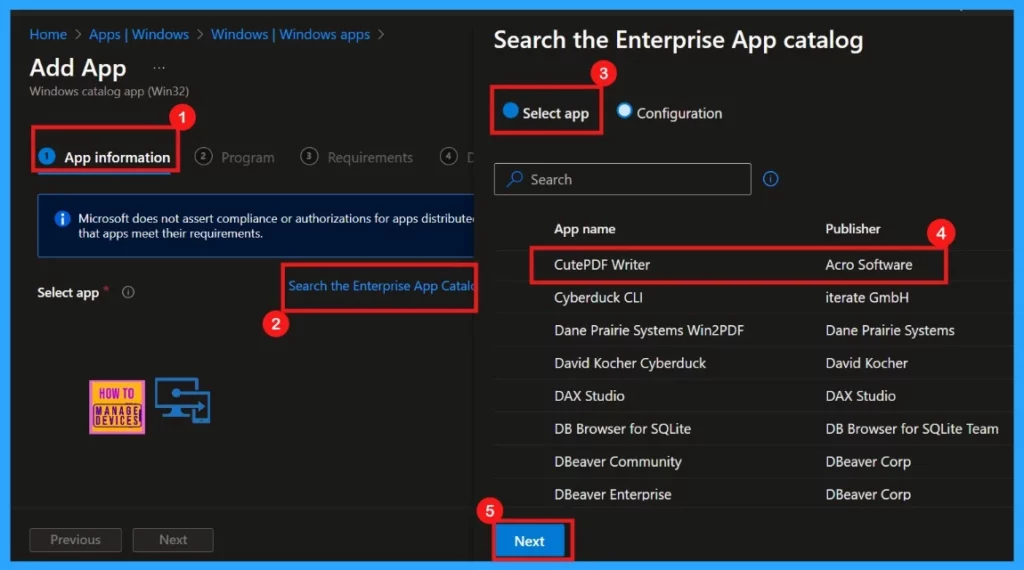
Task: Sort by the App name column header
Action: [x=584, y=229]
